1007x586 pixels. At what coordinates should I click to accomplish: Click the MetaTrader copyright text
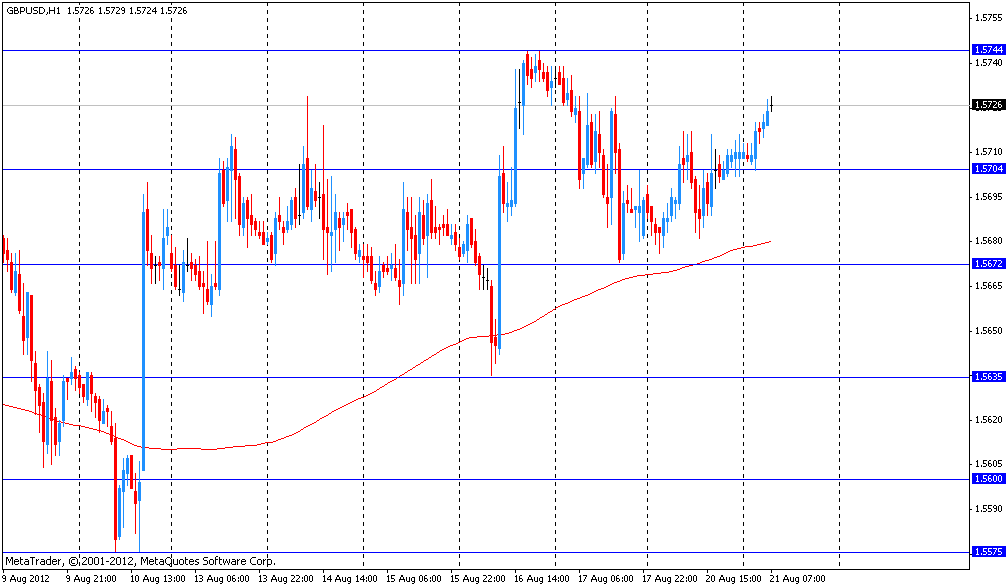point(140,561)
